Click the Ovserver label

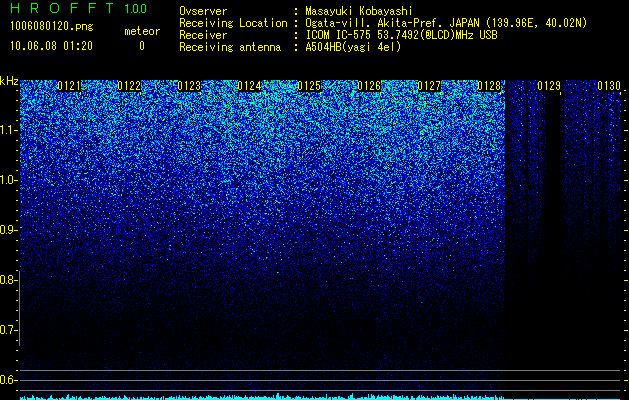click(203, 11)
